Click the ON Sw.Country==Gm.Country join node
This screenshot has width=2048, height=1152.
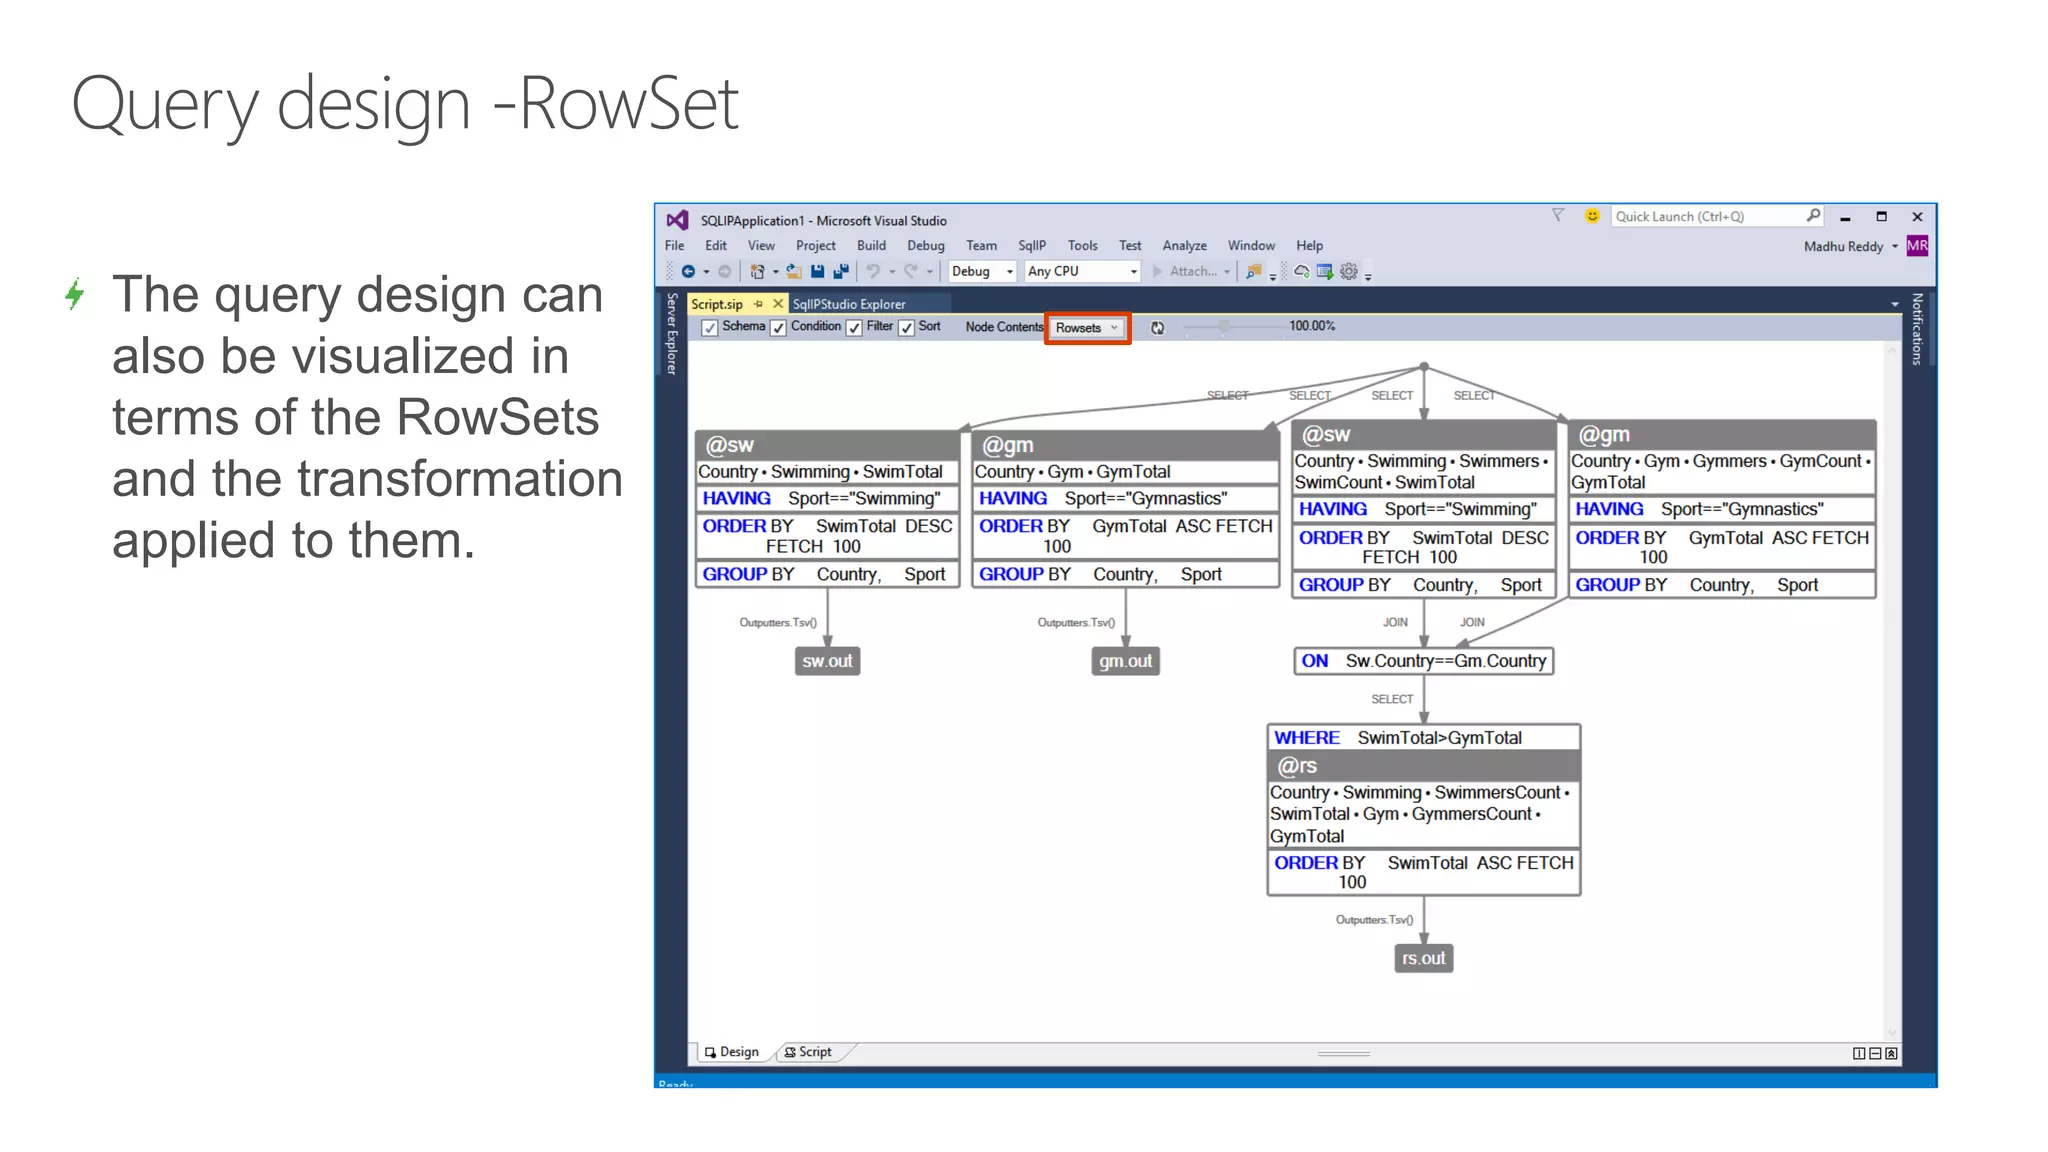tap(1423, 661)
